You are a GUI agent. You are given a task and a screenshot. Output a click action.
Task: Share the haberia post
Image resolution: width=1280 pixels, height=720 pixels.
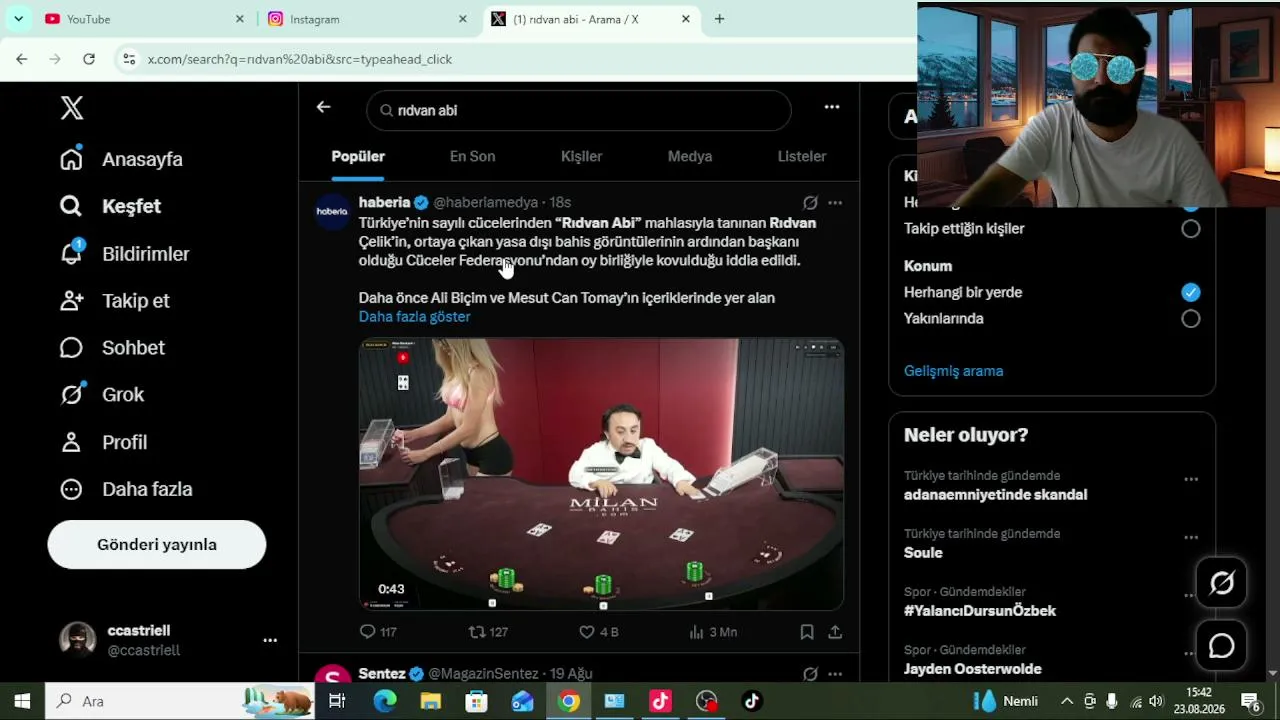[835, 632]
